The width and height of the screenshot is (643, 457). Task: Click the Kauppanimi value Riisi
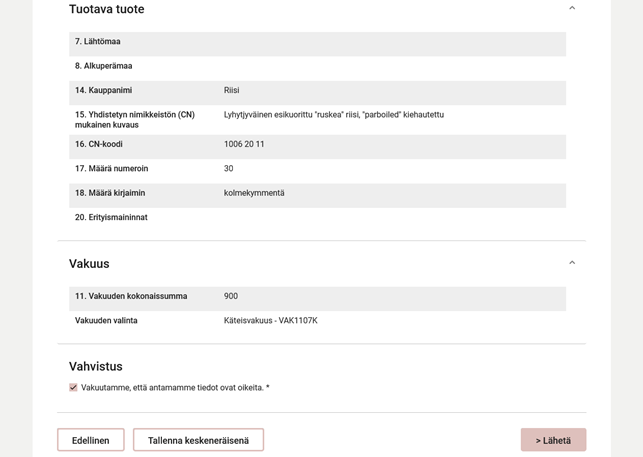pos(231,91)
